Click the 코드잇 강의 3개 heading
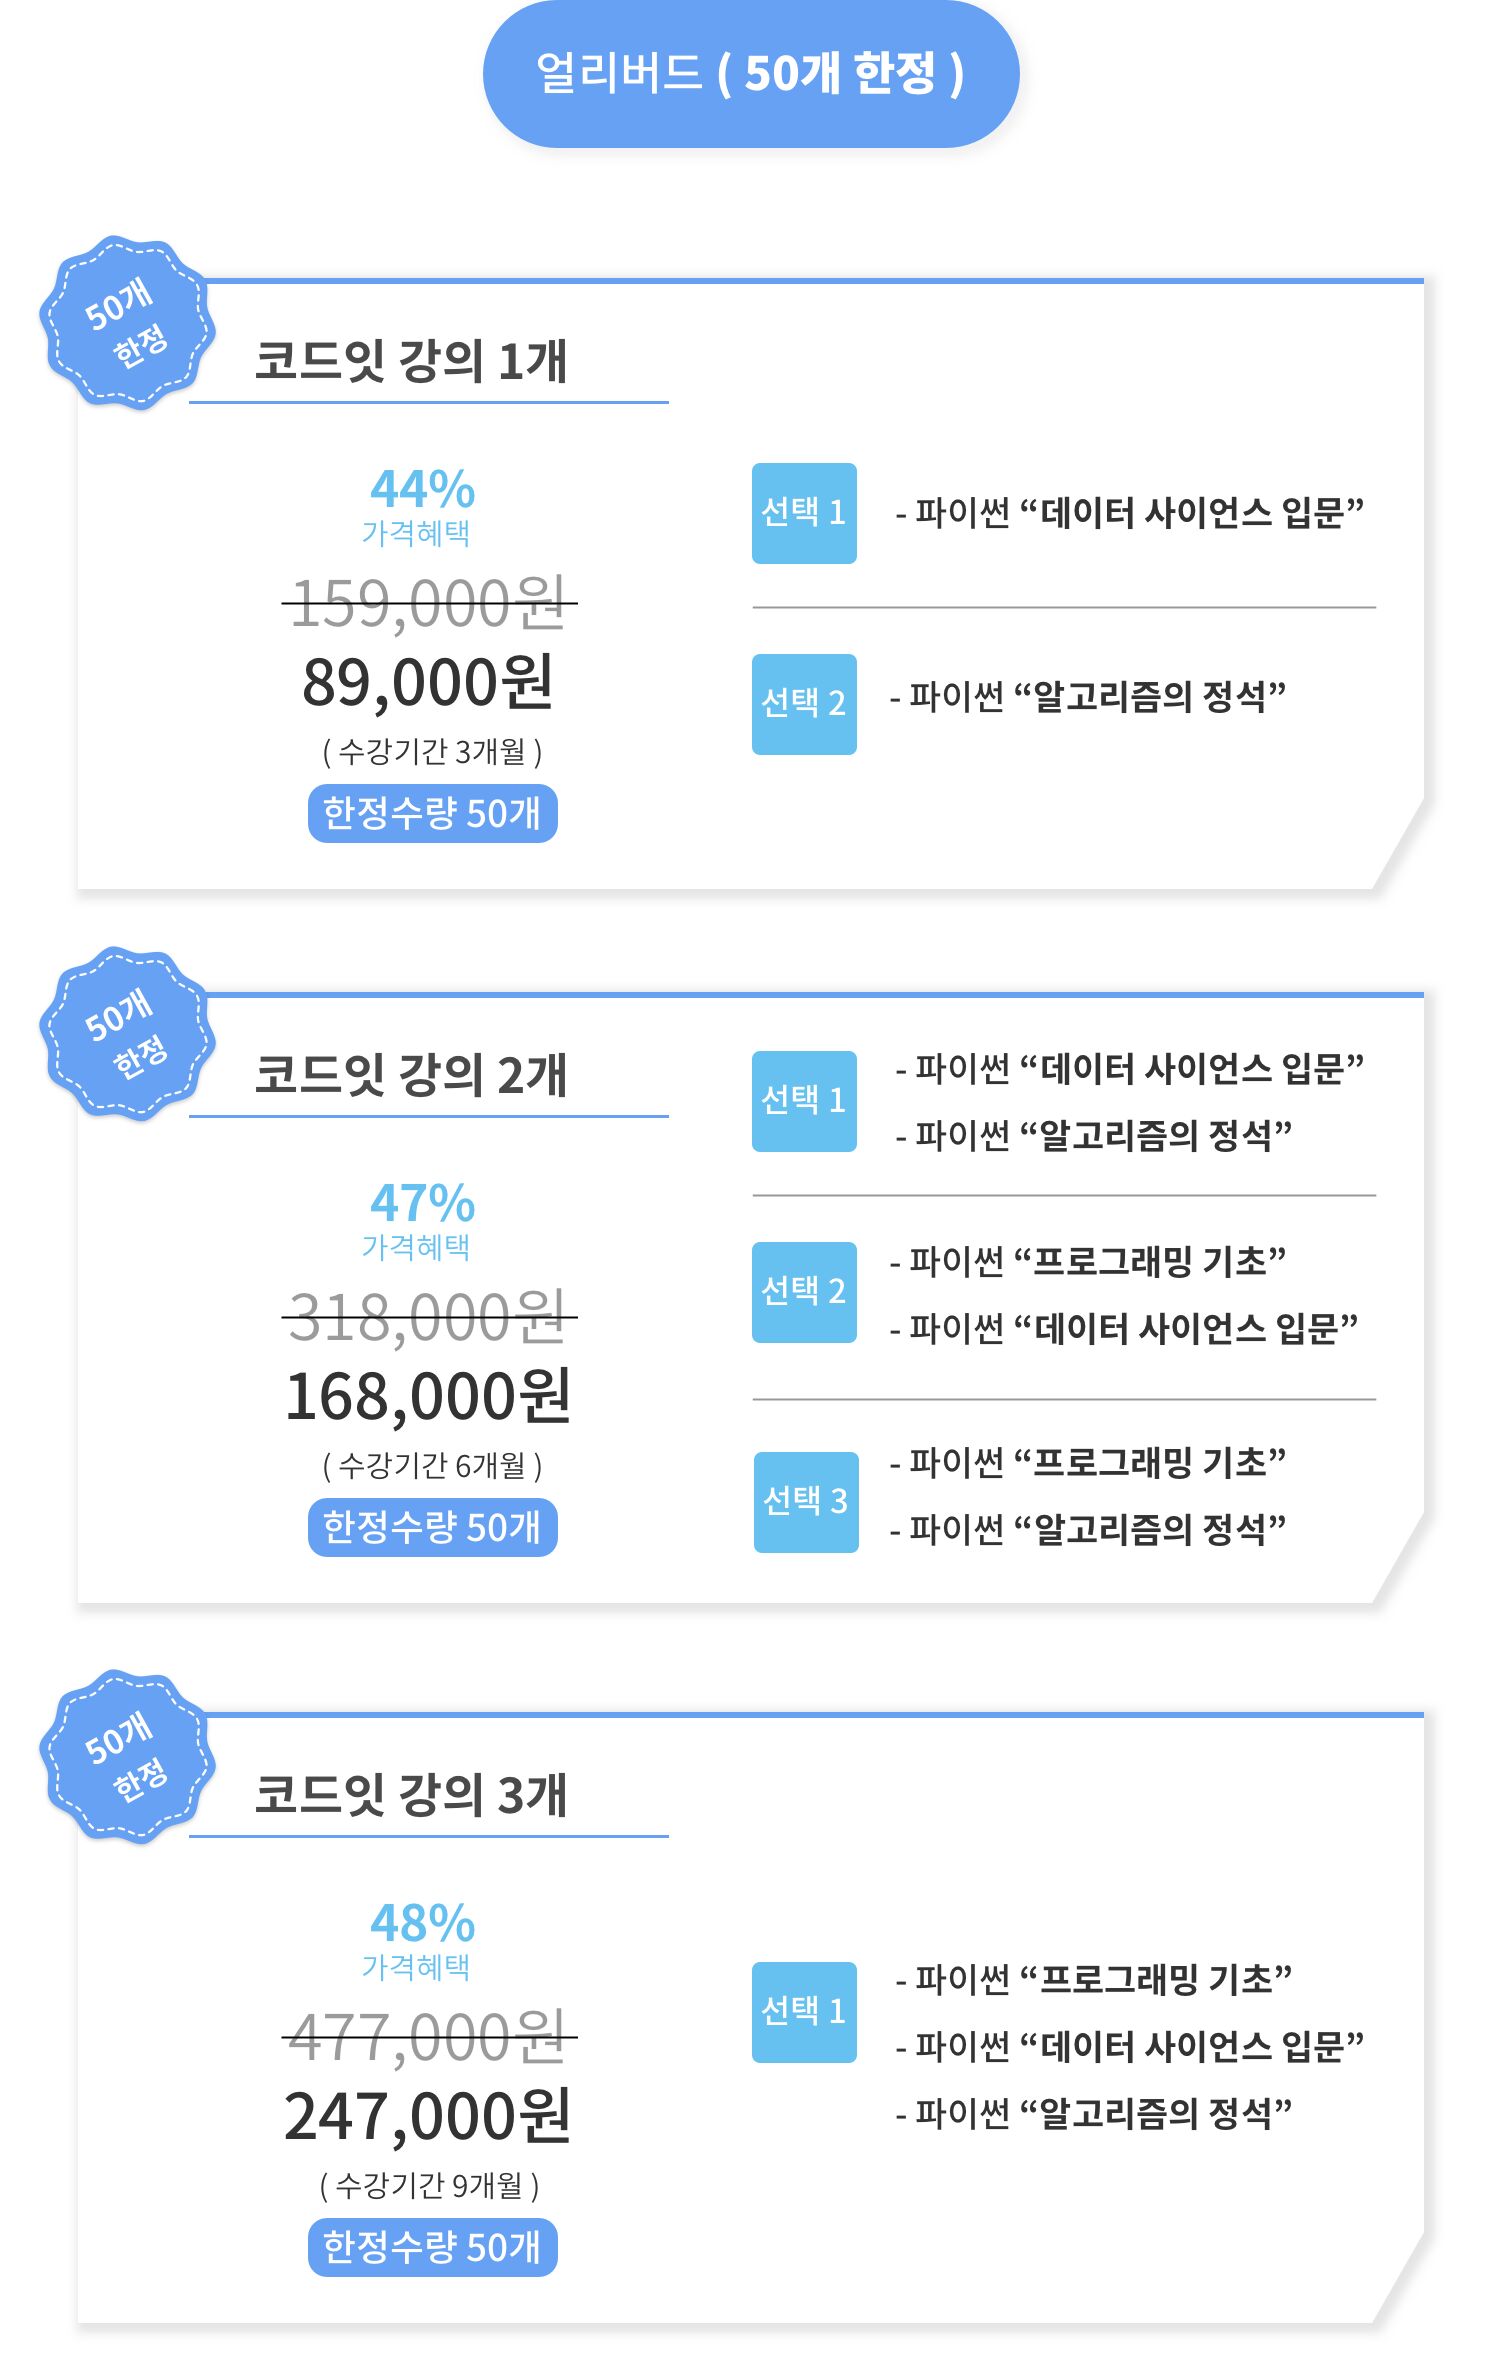The height and width of the screenshot is (2358, 1502). [411, 1795]
